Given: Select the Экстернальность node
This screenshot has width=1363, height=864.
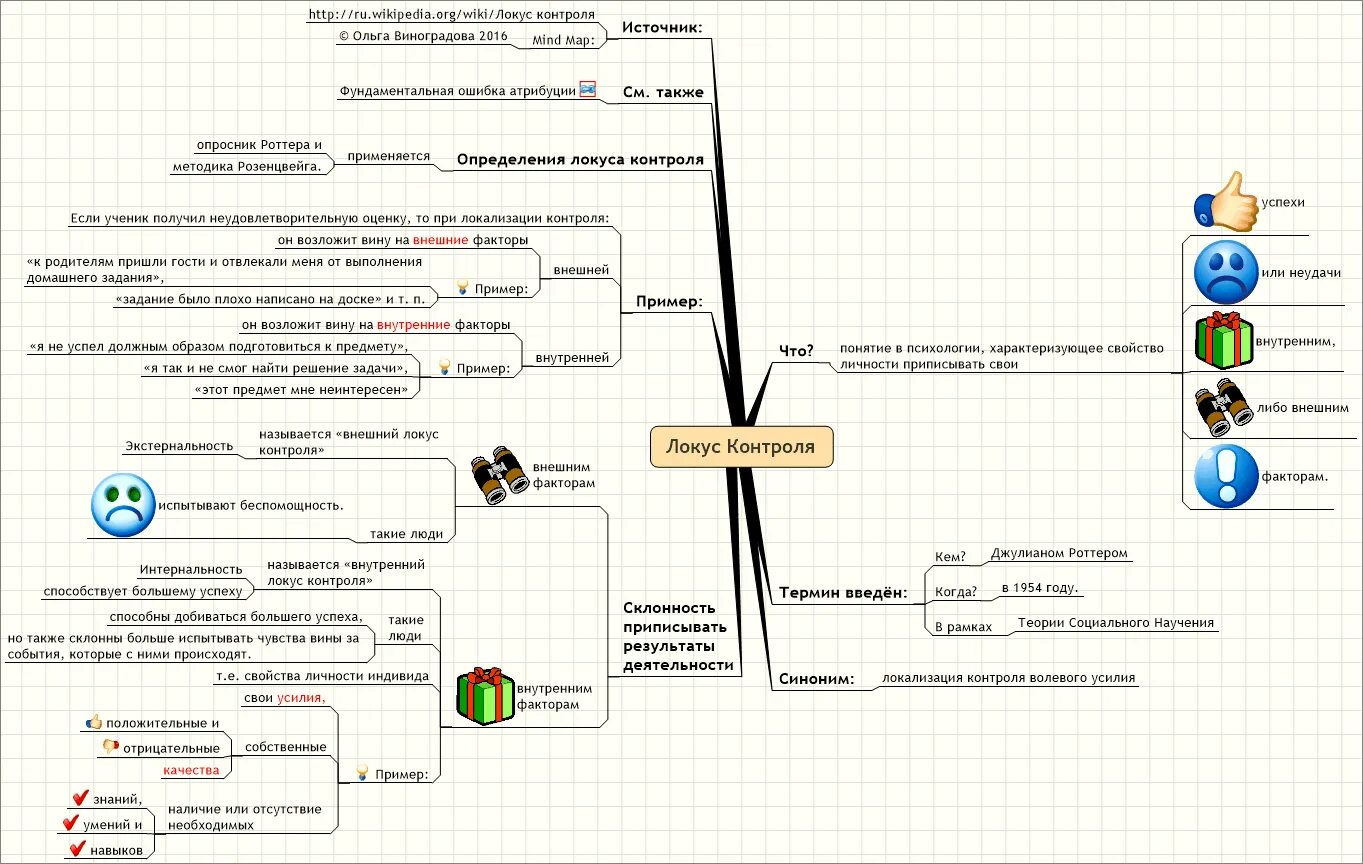Looking at the screenshot, I should [179, 445].
